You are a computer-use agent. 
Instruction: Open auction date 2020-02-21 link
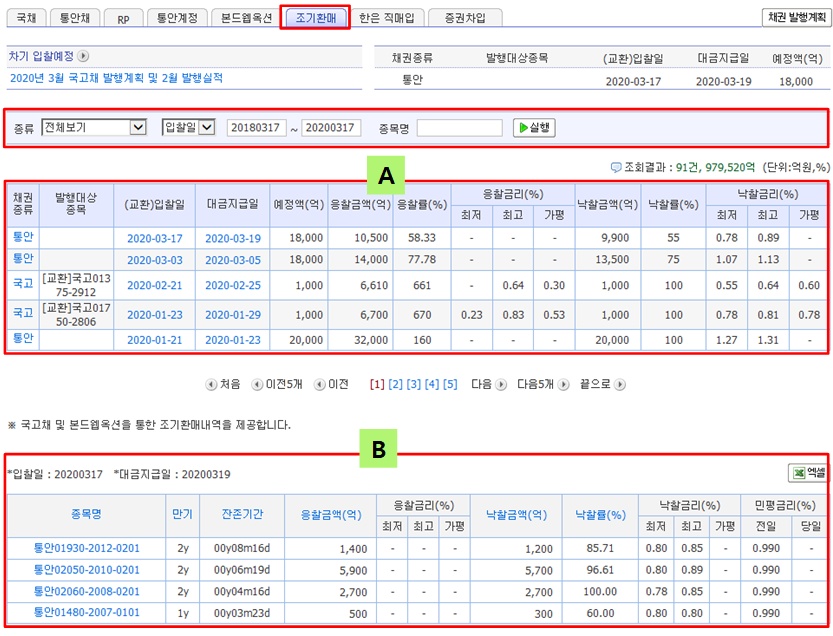coord(155,285)
